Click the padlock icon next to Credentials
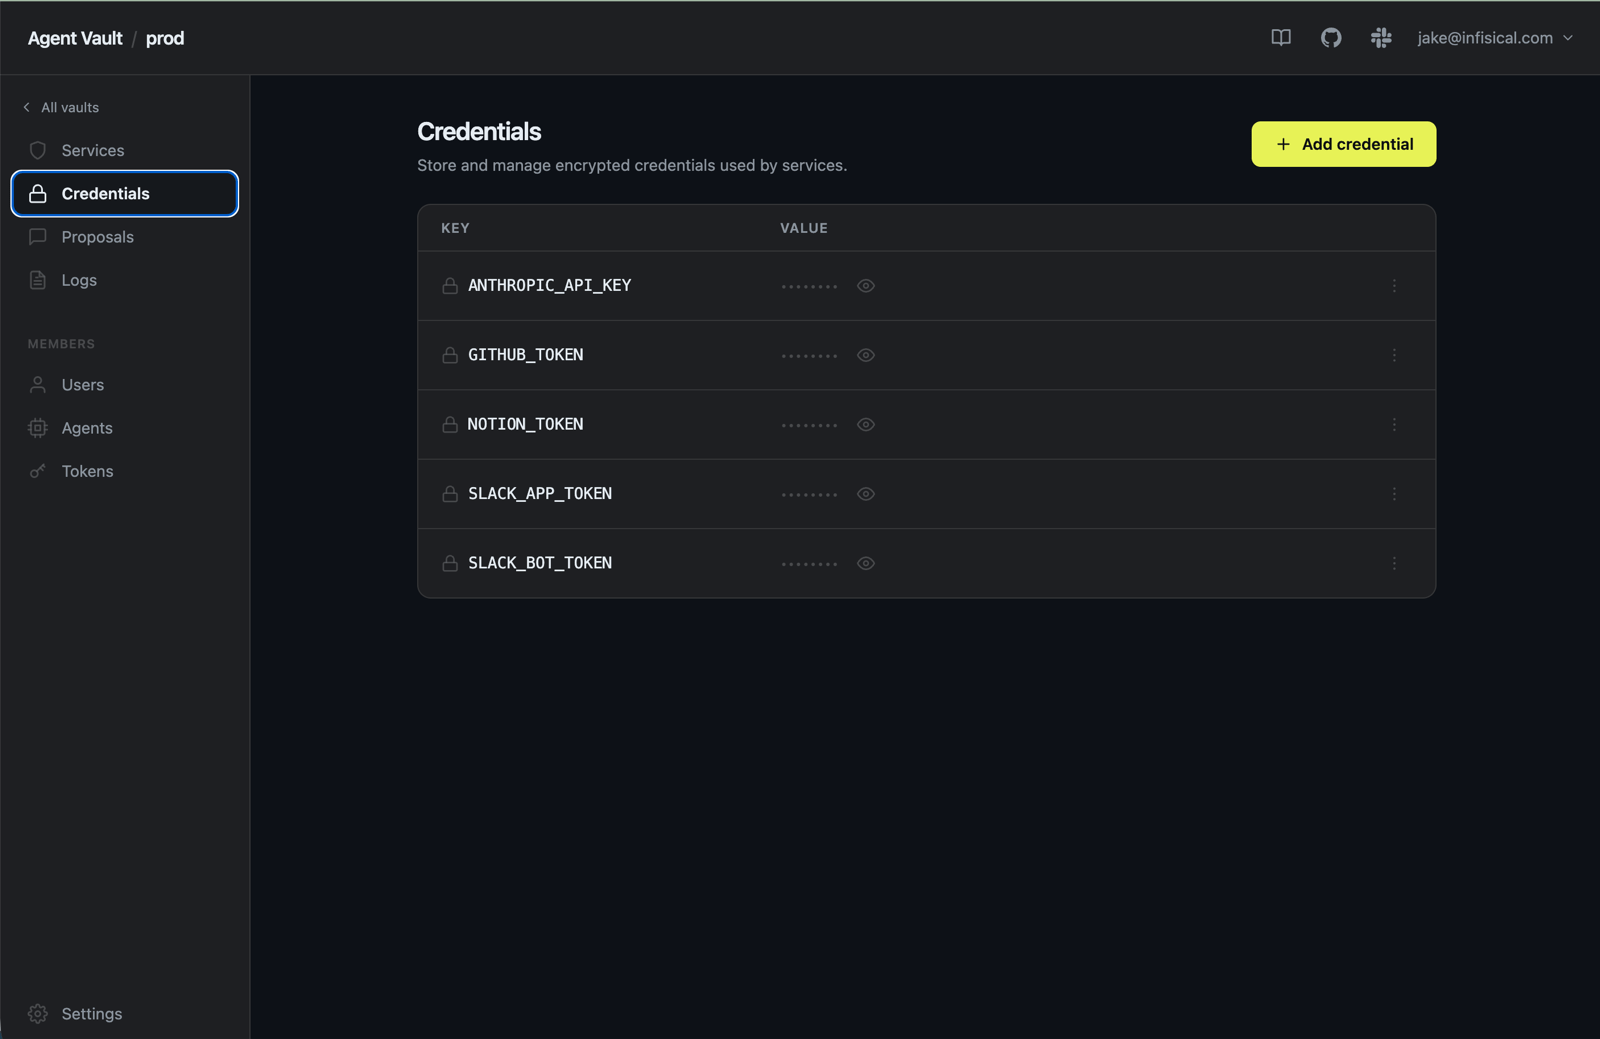The height and width of the screenshot is (1039, 1600). (x=38, y=193)
